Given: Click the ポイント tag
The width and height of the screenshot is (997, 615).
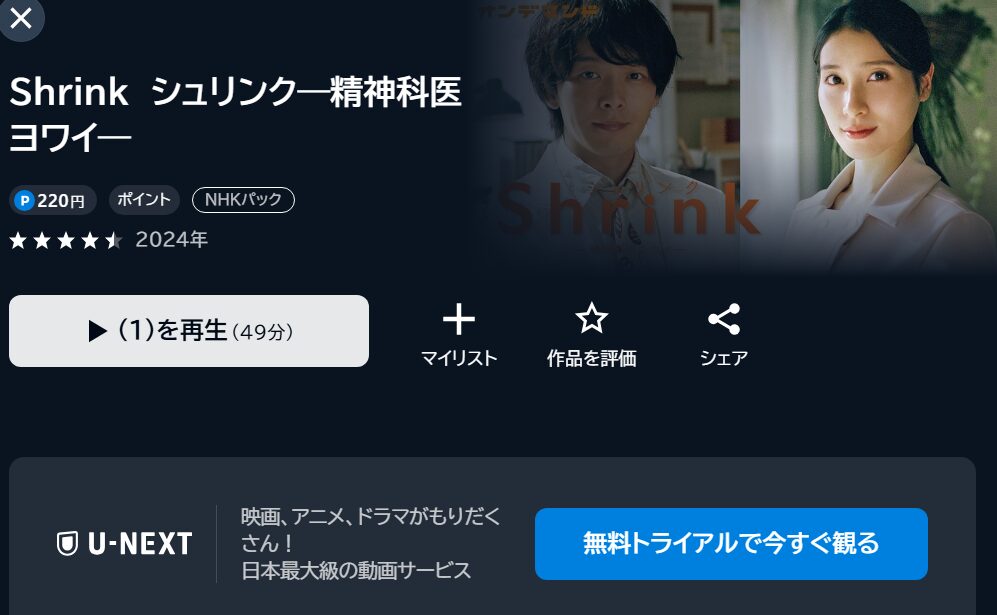Looking at the screenshot, I should [x=144, y=200].
